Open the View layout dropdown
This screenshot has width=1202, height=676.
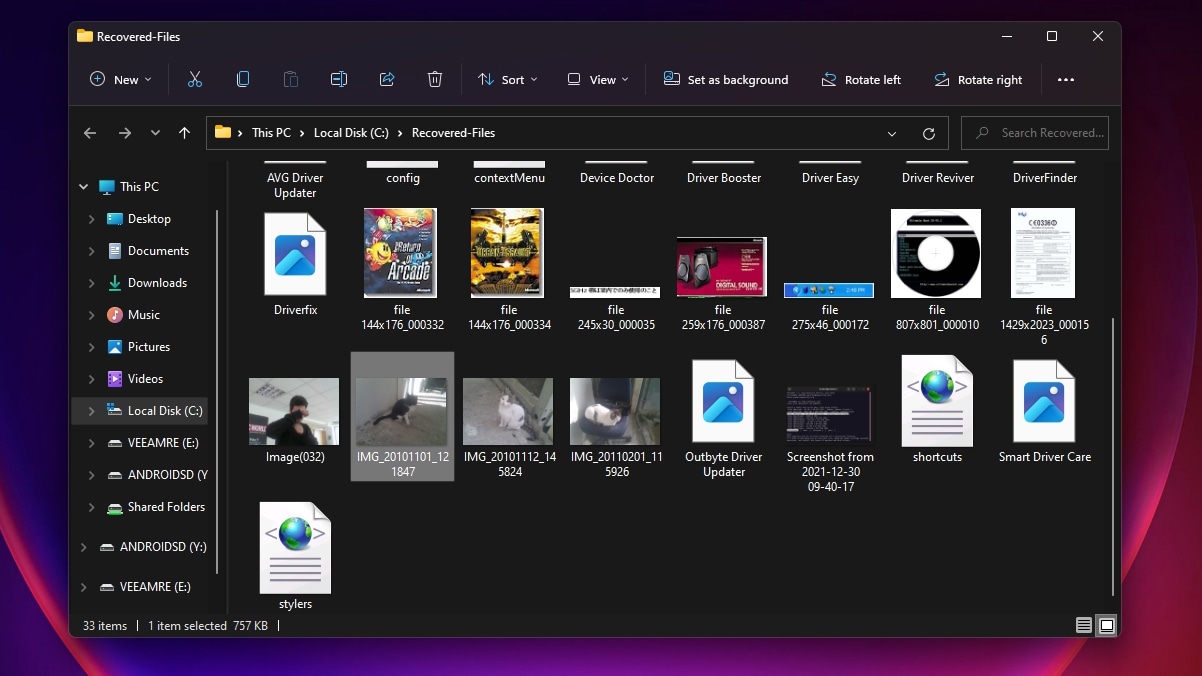[598, 79]
